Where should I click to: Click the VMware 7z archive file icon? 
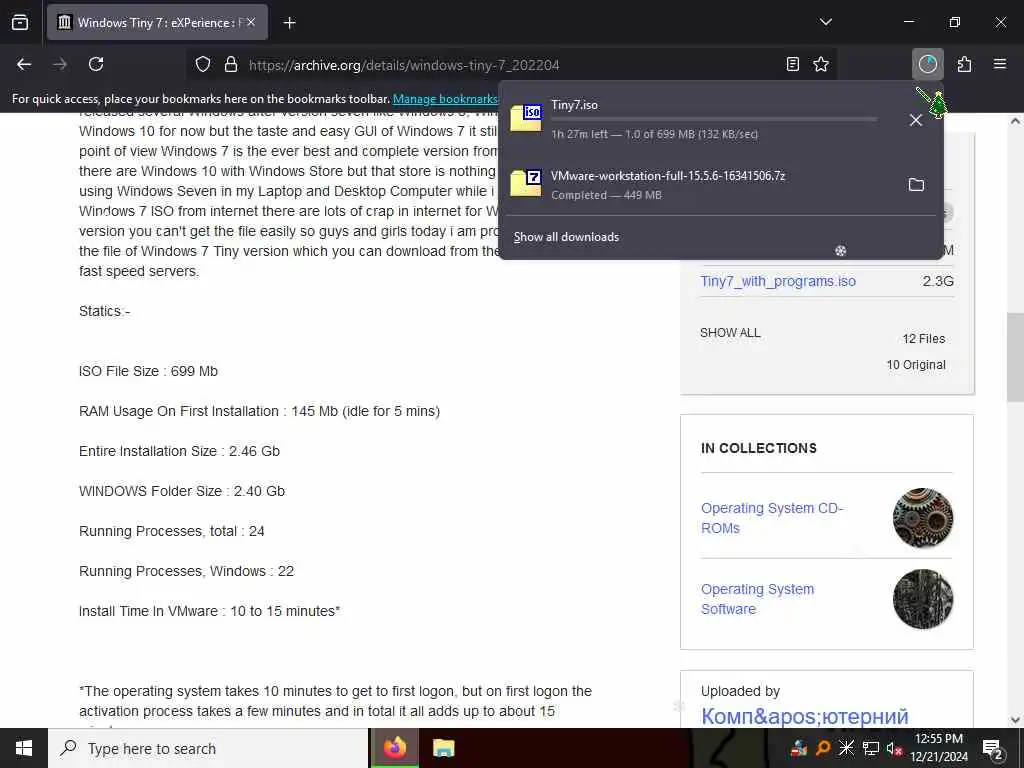point(526,184)
